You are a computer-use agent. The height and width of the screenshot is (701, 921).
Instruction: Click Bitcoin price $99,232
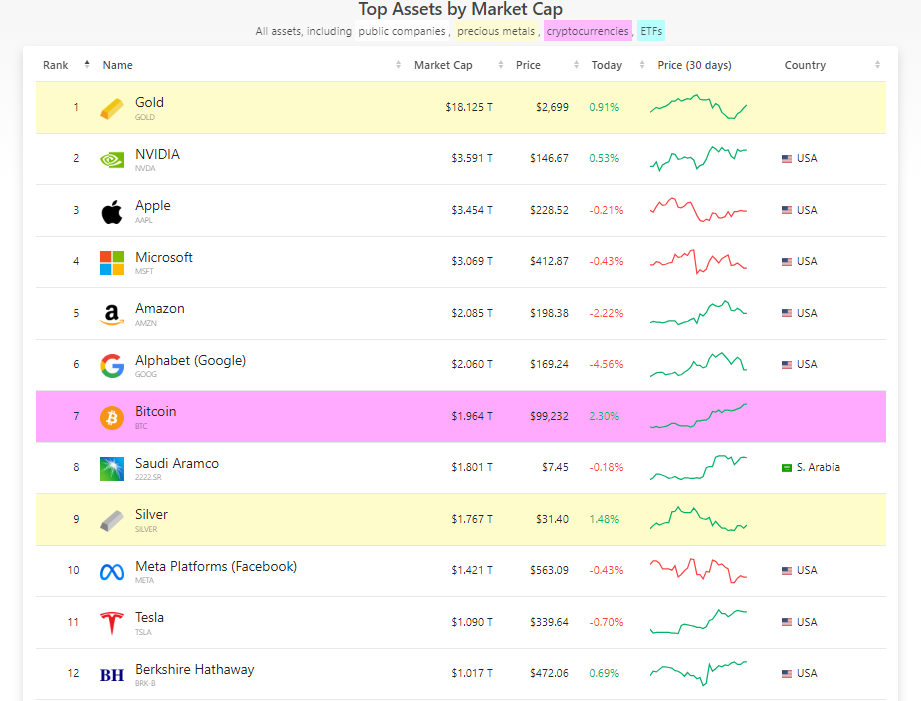pyautogui.click(x=549, y=416)
